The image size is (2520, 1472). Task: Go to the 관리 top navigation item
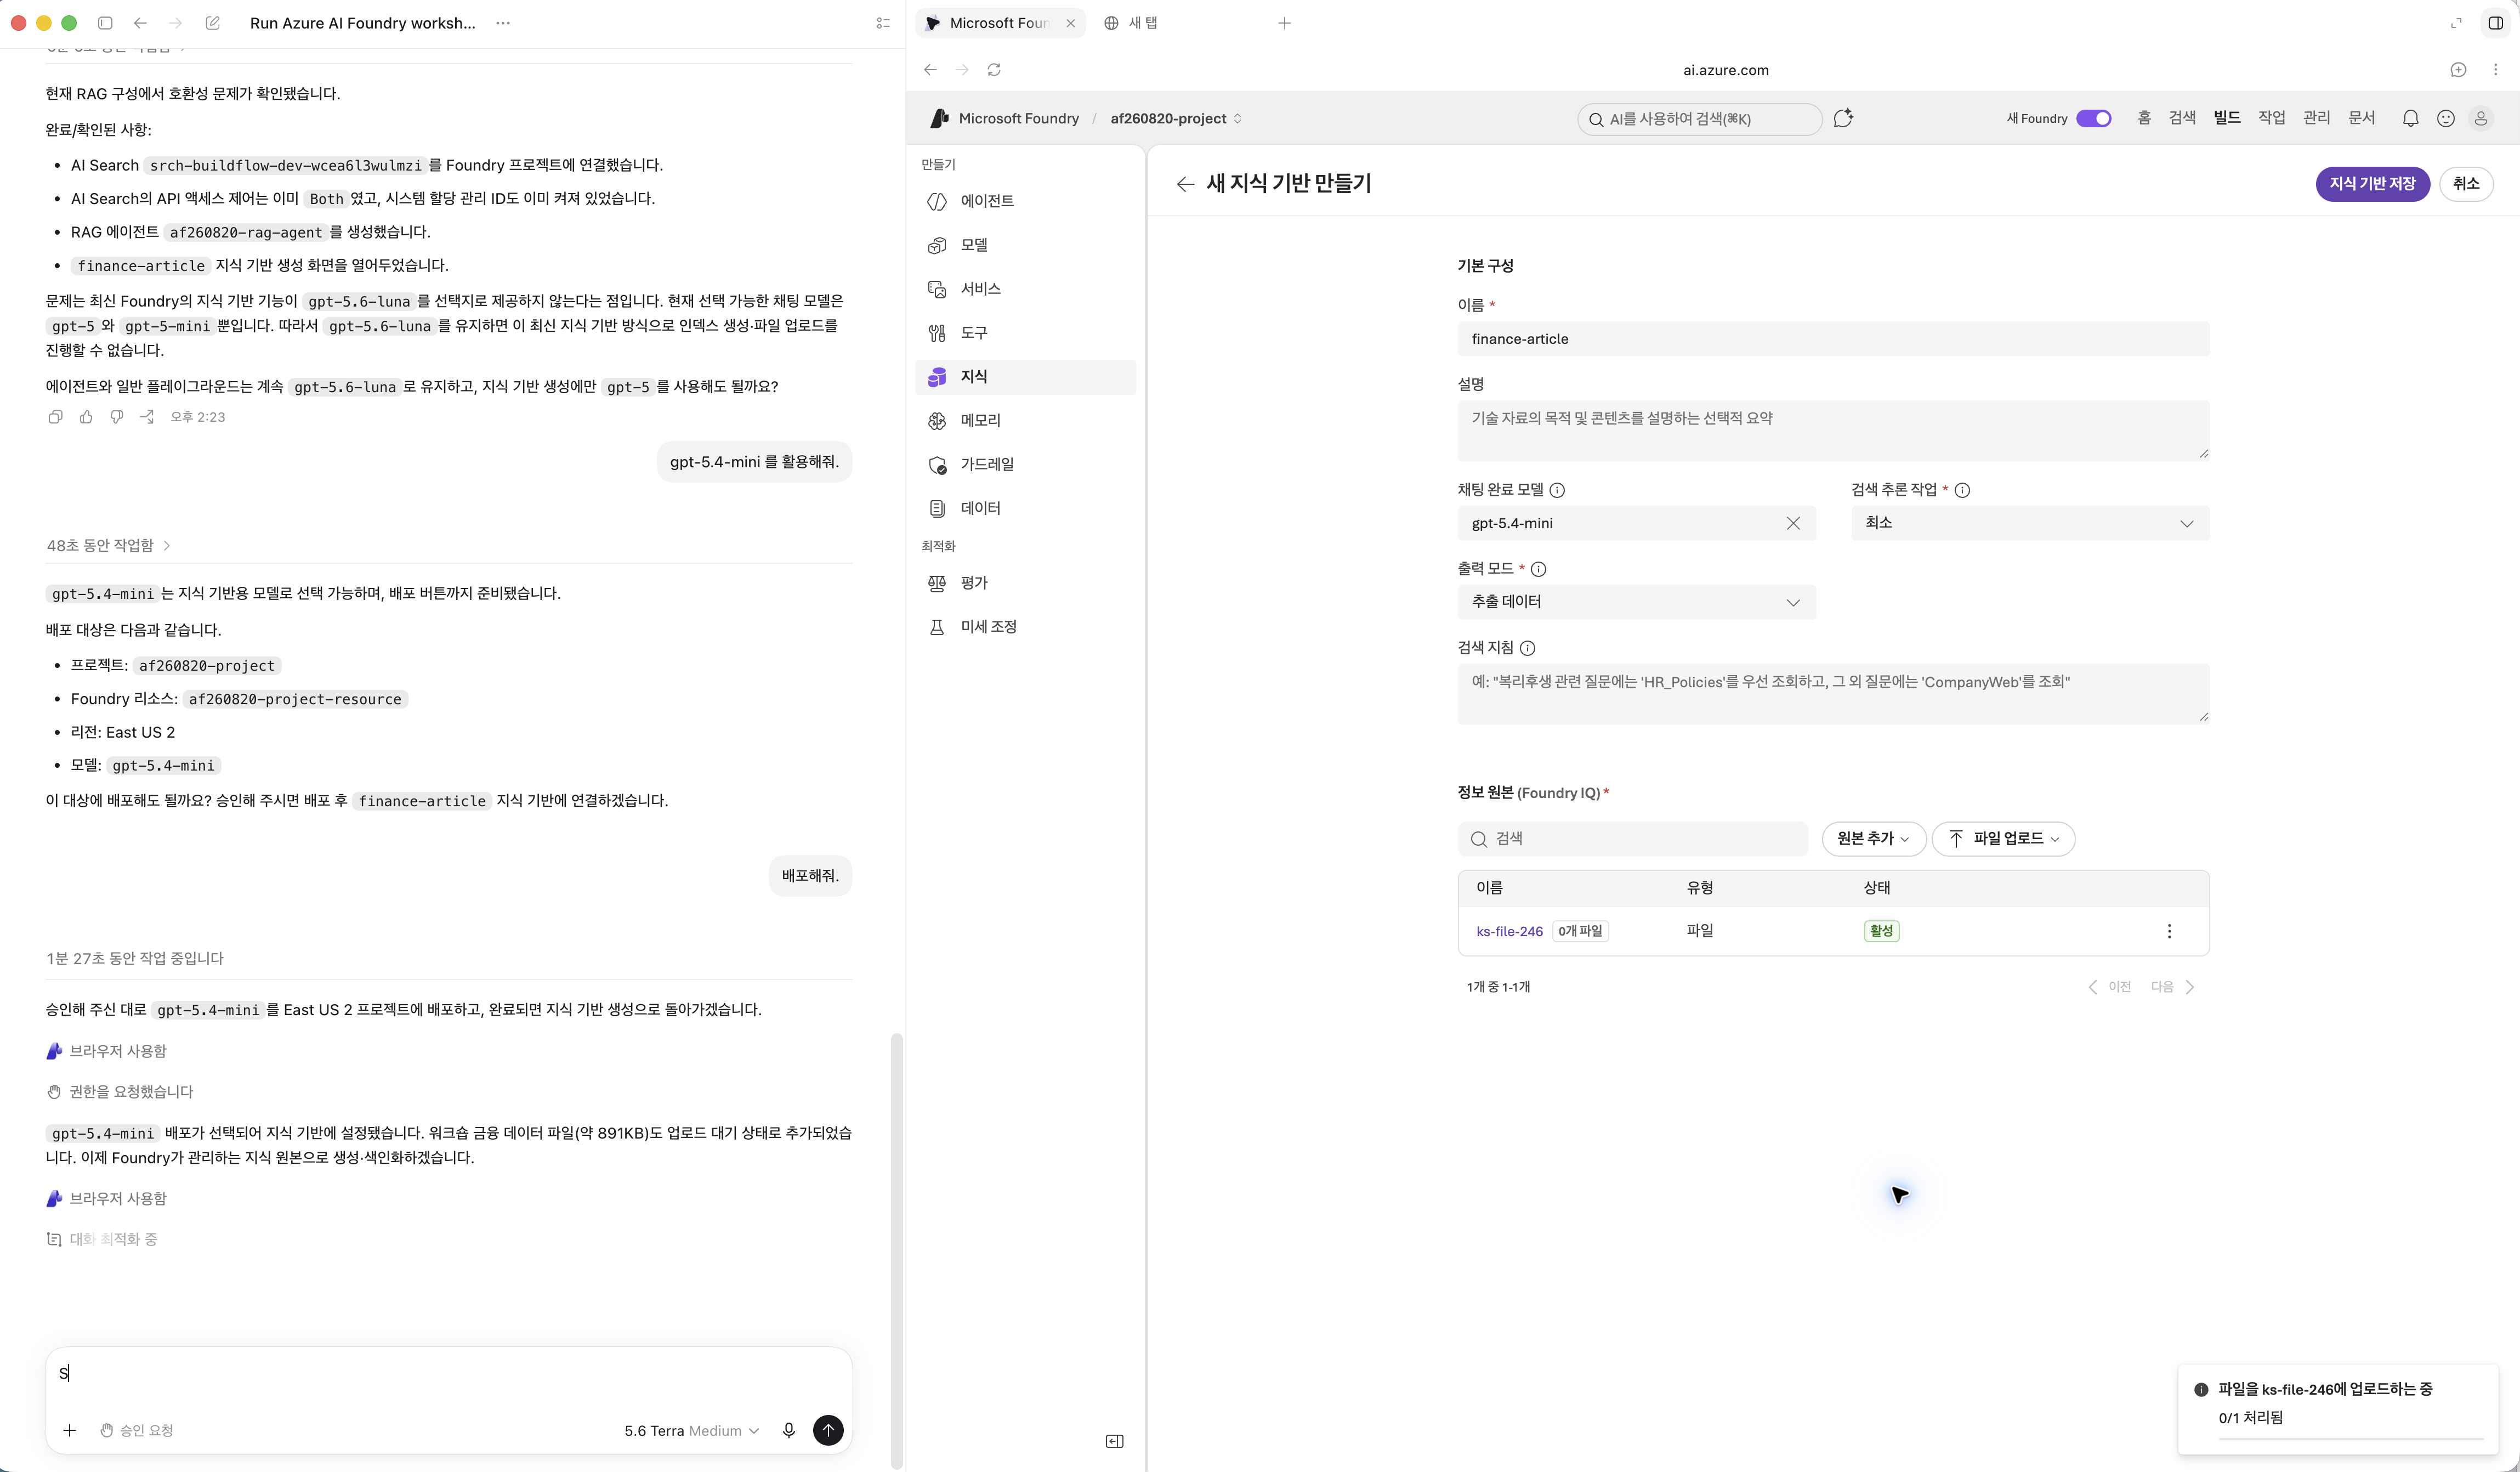coord(2317,118)
